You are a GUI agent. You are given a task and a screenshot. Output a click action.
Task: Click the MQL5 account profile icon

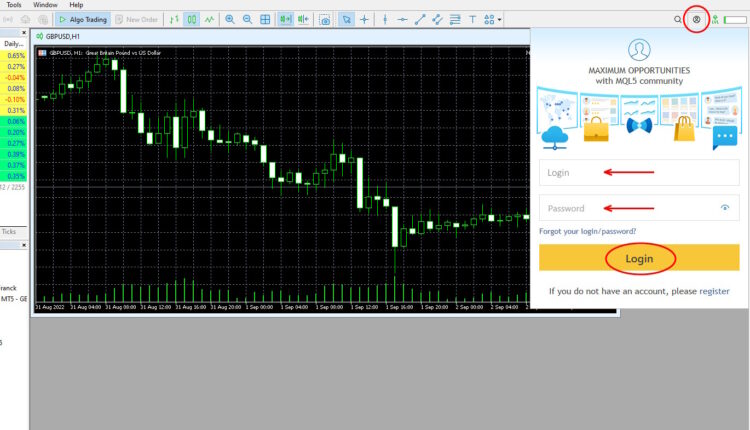pos(696,19)
